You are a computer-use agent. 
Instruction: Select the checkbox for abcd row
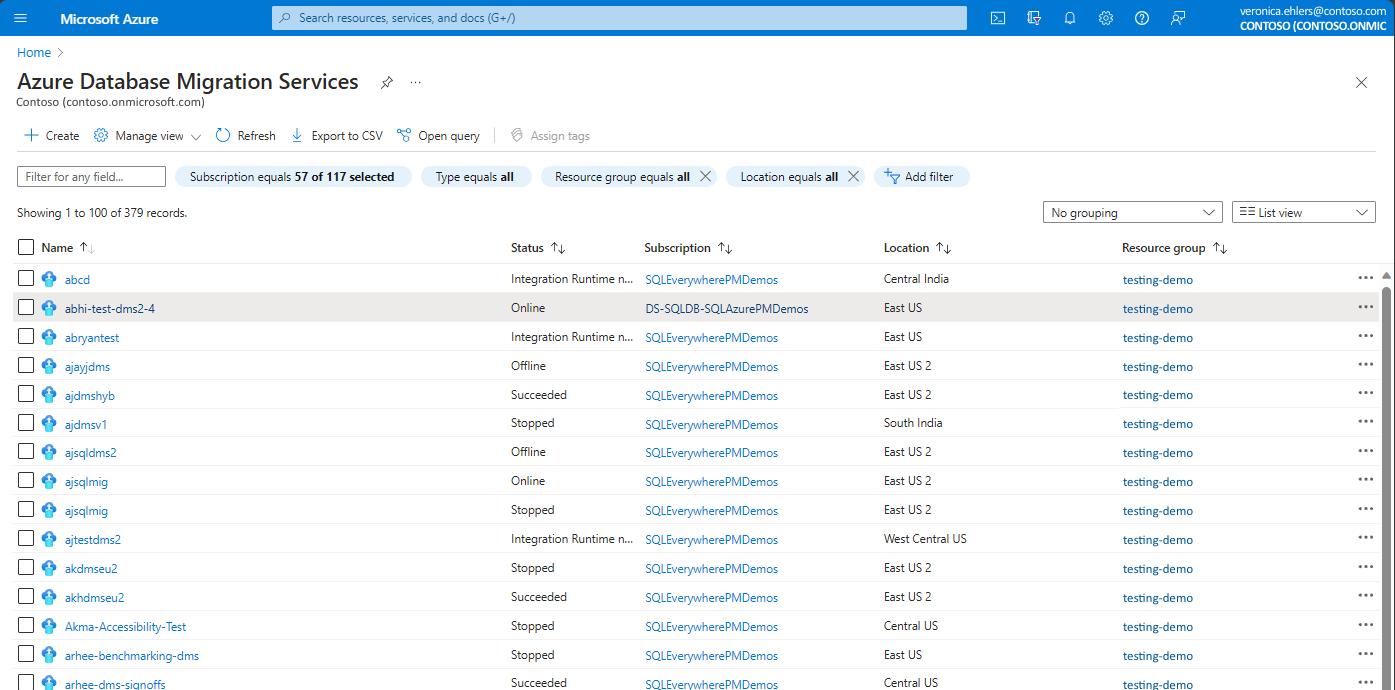point(26,279)
